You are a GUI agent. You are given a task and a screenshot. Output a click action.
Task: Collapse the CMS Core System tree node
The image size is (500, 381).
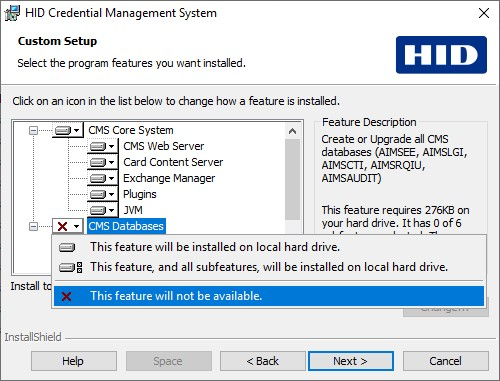click(x=33, y=130)
